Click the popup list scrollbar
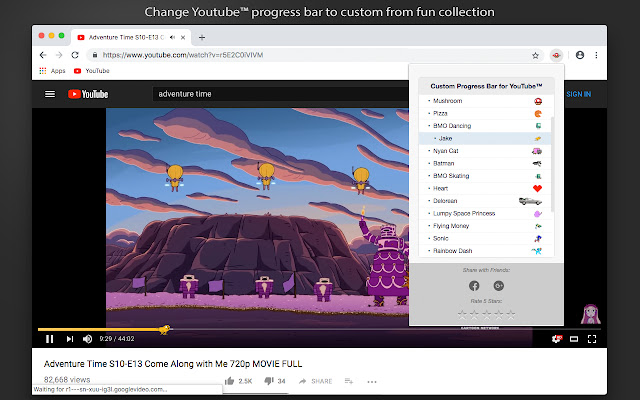The height and width of the screenshot is (400, 640). [x=552, y=164]
